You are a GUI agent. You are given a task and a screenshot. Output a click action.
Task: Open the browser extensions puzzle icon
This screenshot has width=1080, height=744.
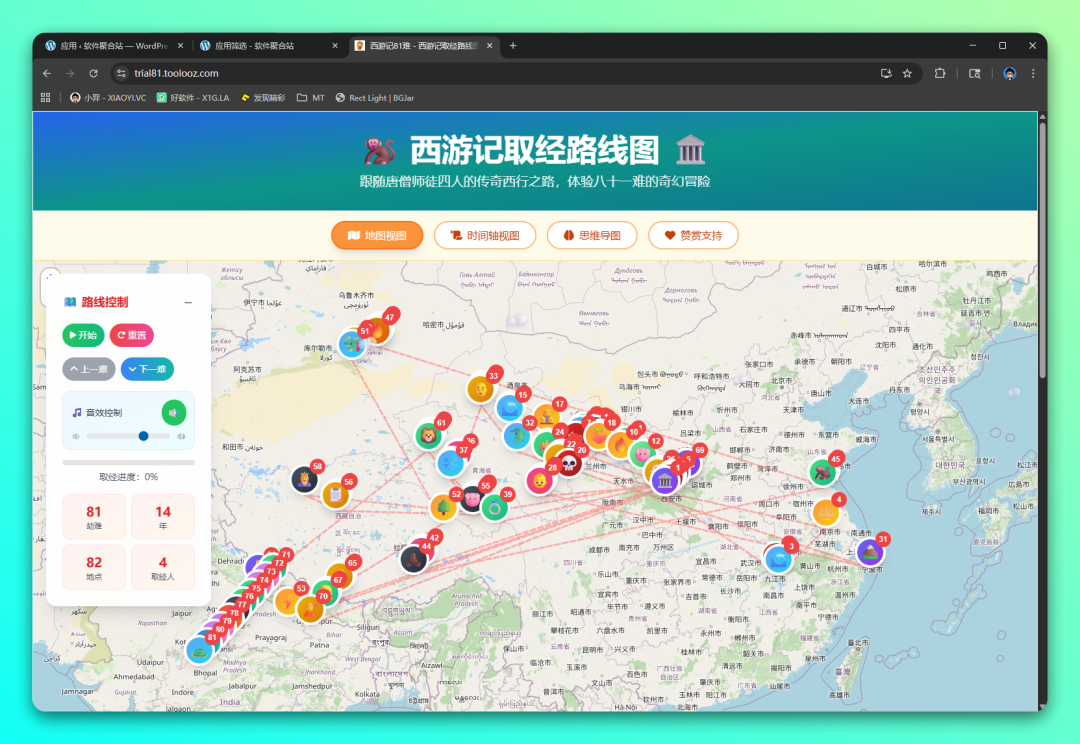[x=940, y=73]
